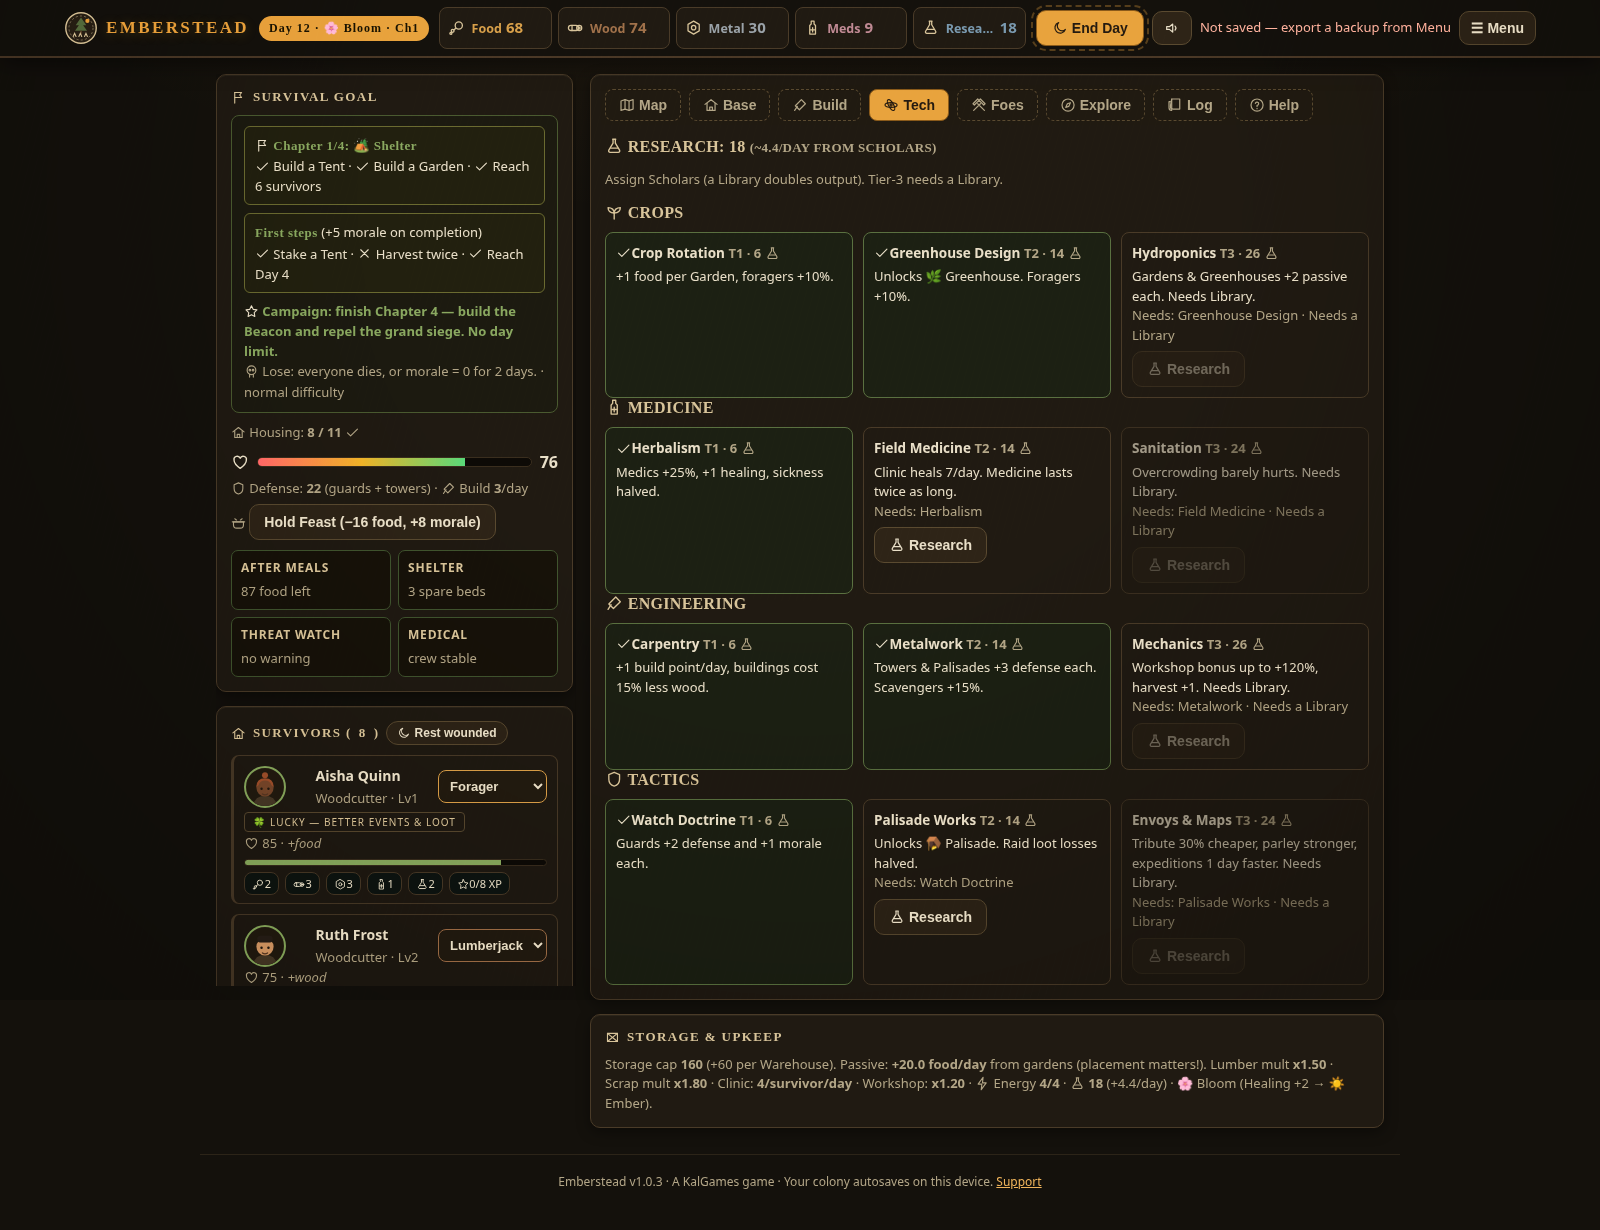Click the Meds 9 resource chip
Screen dimensions: 1600x1230
851,28
